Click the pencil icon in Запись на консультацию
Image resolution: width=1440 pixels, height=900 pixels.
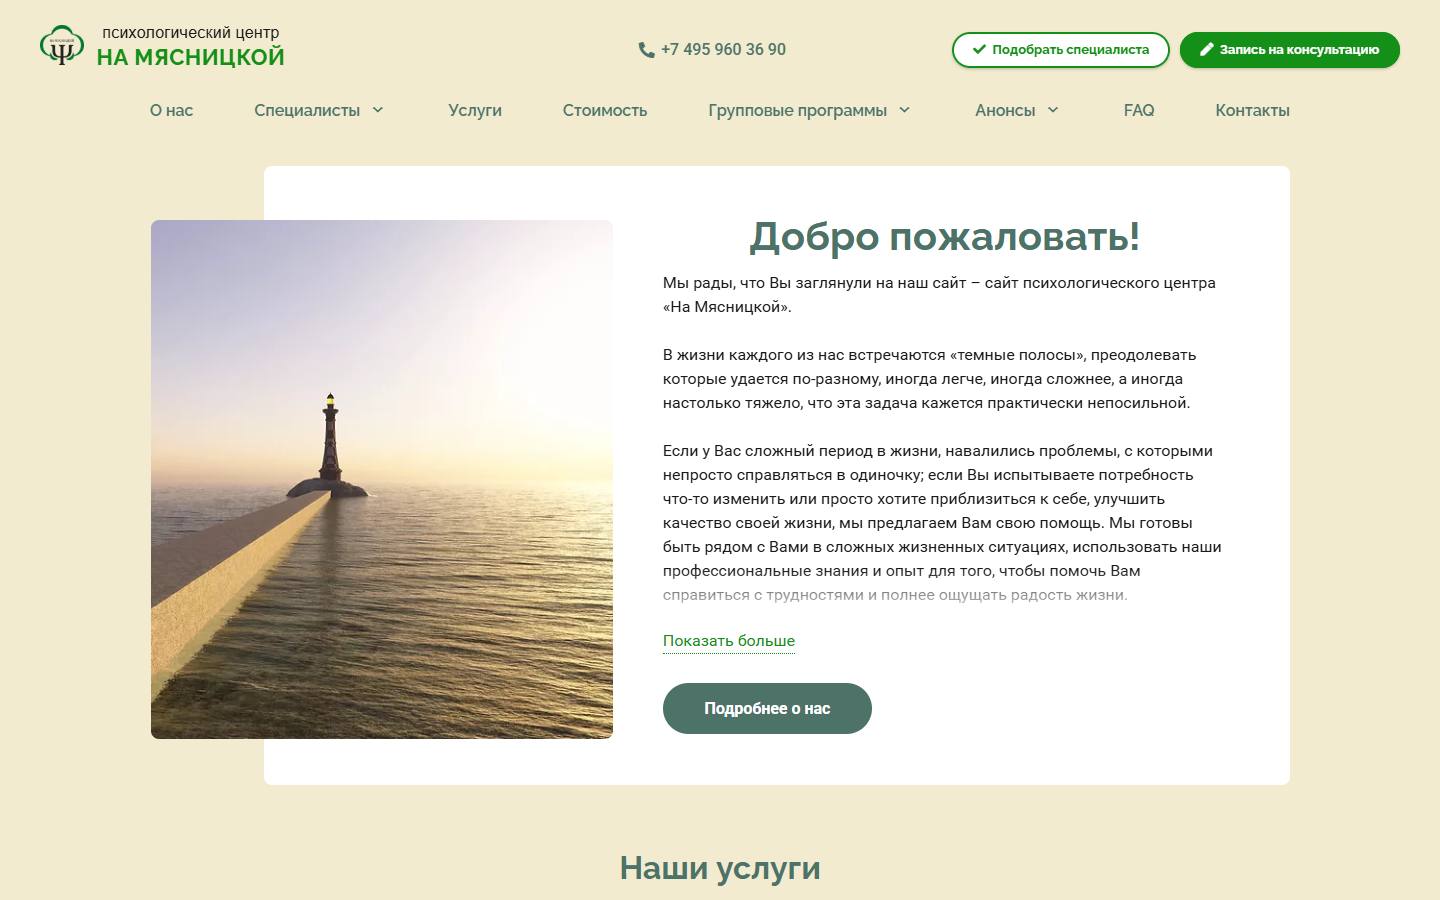[x=1206, y=49]
